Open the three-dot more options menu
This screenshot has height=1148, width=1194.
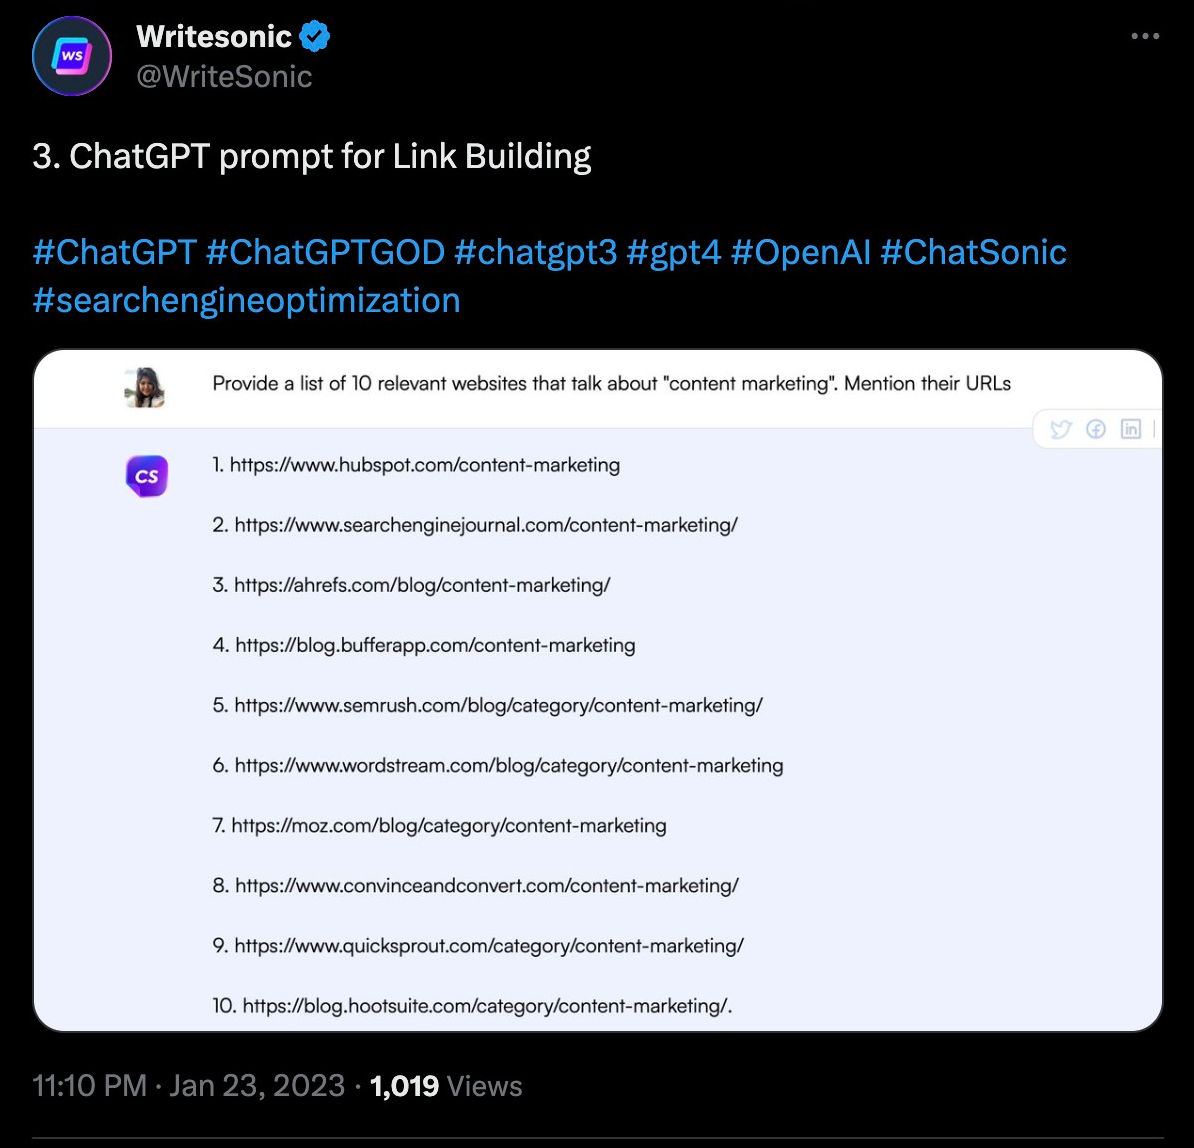tap(1144, 35)
